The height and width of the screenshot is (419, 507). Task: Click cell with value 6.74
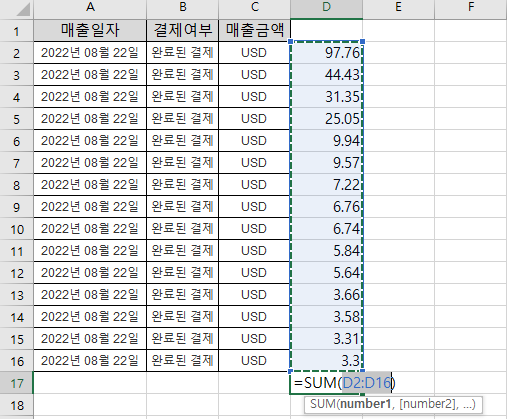coord(326,229)
